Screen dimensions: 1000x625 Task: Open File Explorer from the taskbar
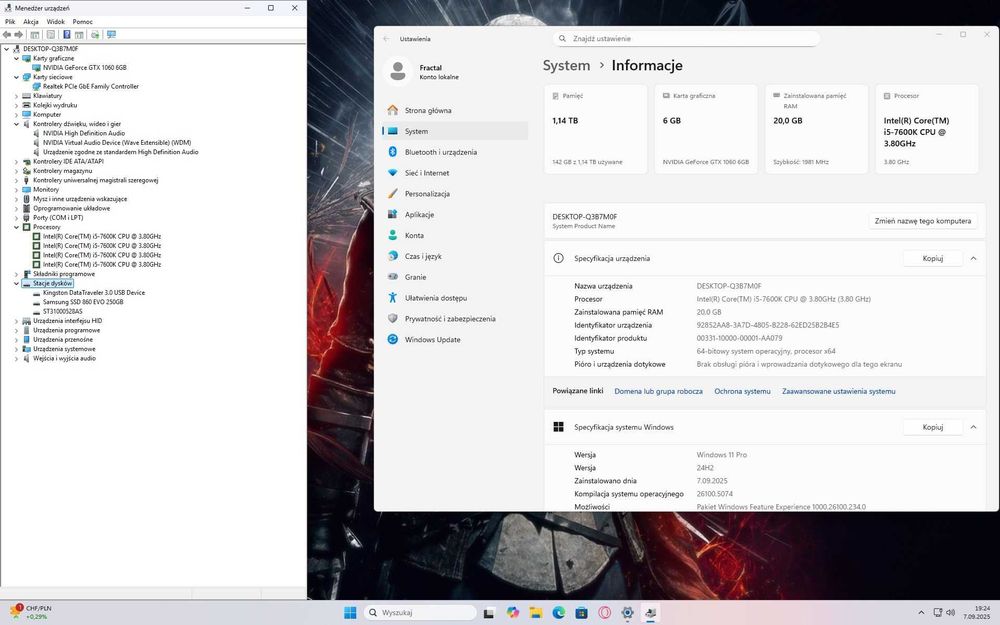click(536, 613)
